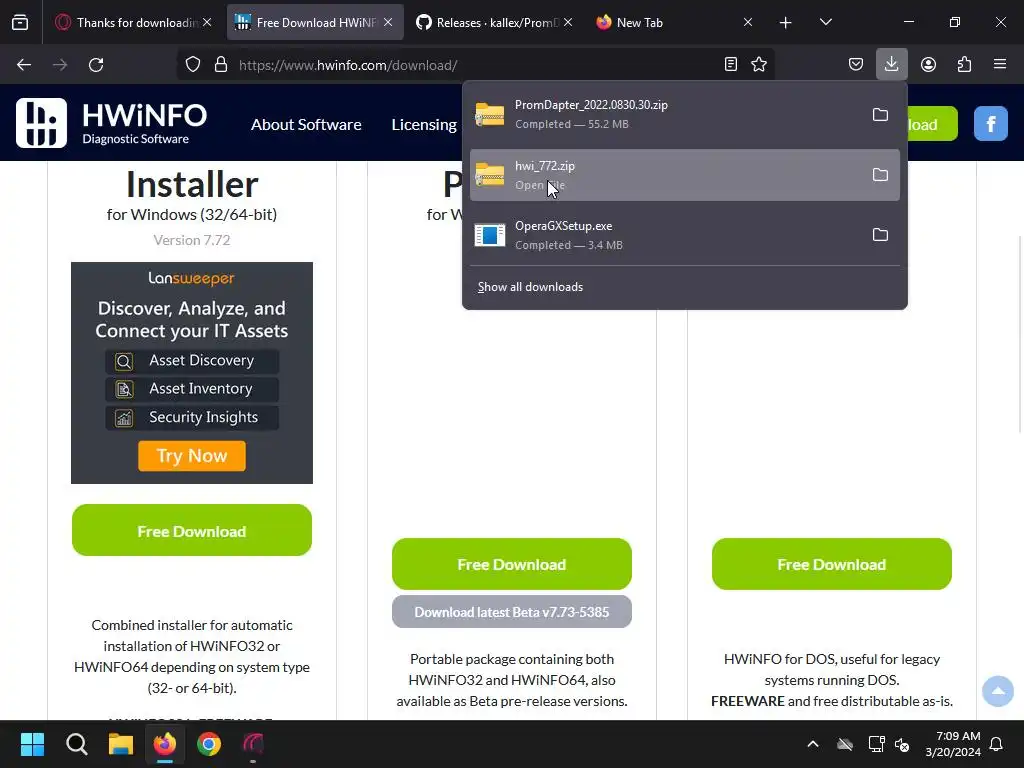This screenshot has width=1024, height=768.
Task: Toggle reader view icon
Action: 731,65
